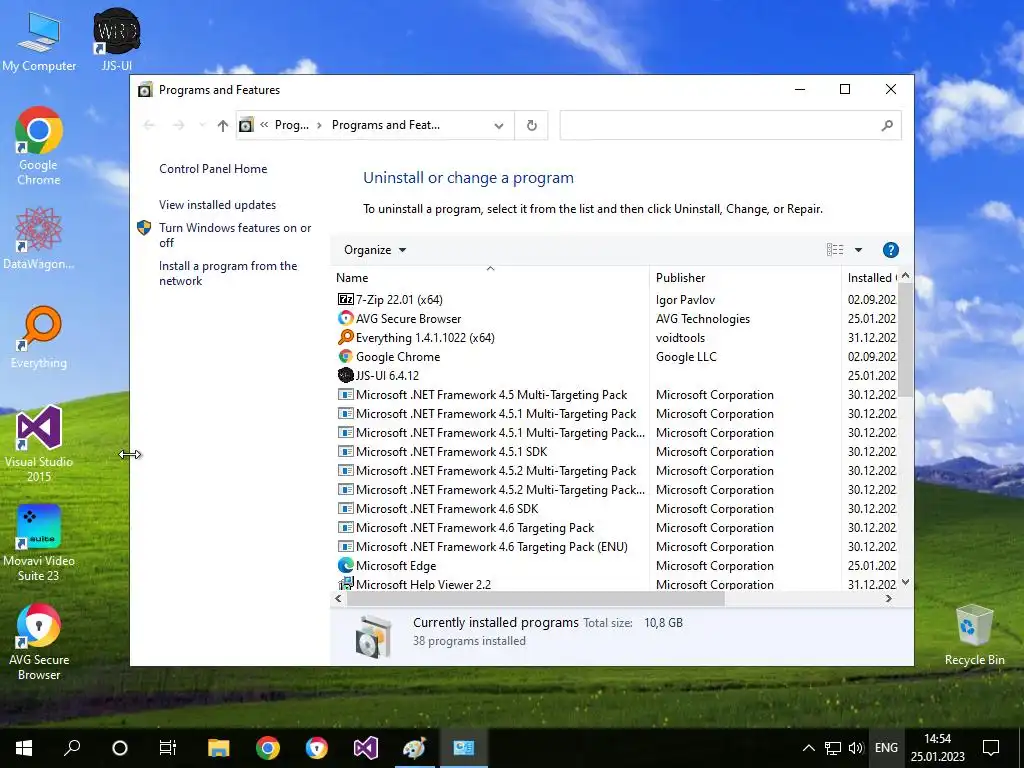Open the network icon in system tray
This screenshot has height=768, width=1024.
click(x=833, y=748)
